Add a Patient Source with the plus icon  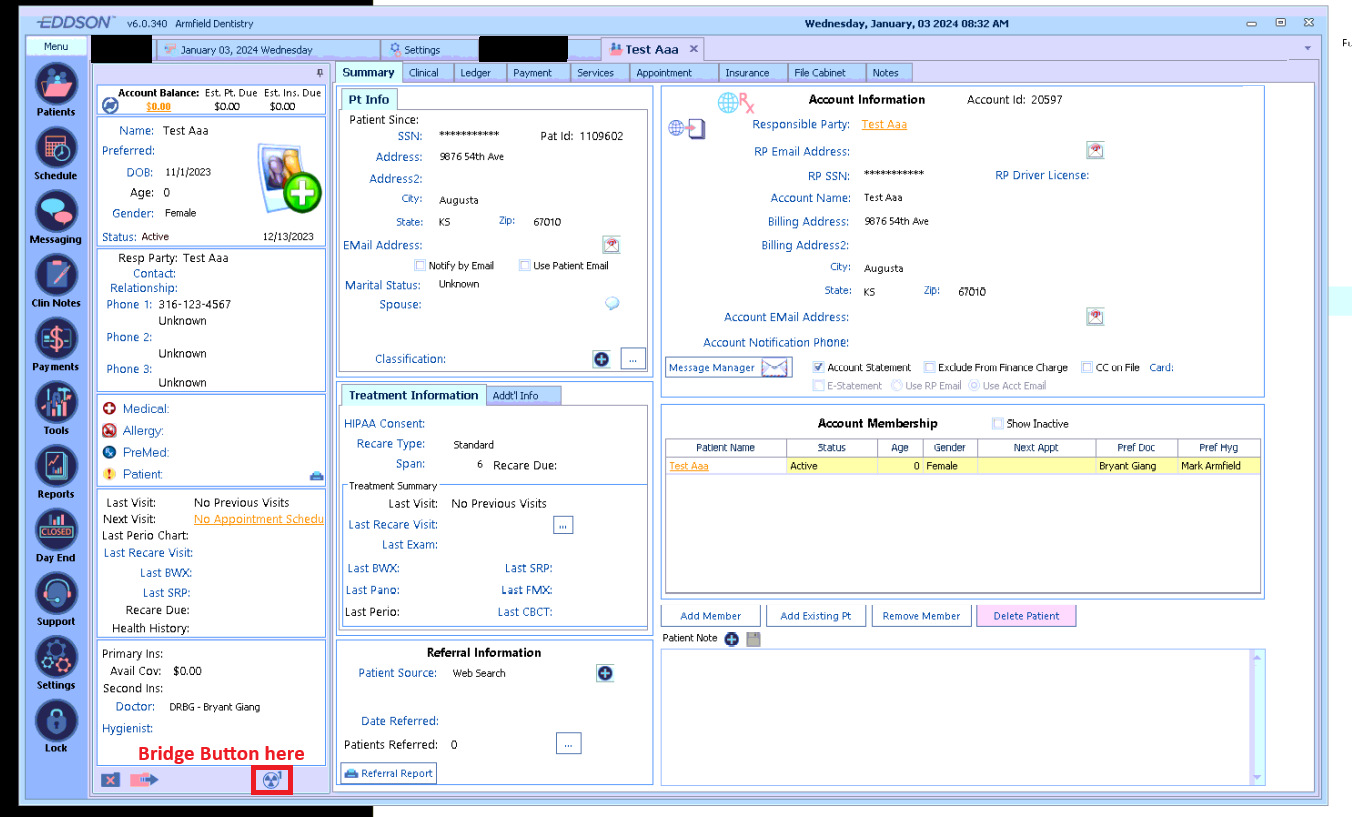click(x=605, y=673)
